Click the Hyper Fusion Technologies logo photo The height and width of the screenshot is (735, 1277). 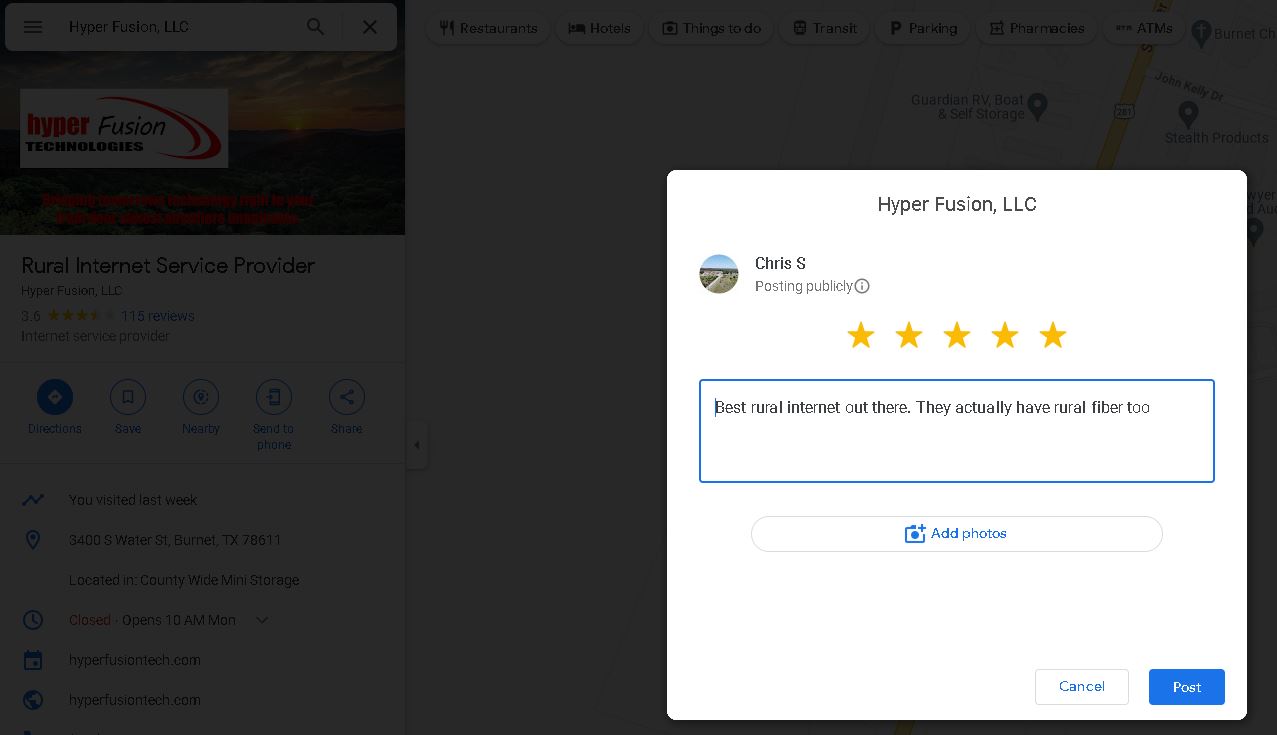[124, 128]
